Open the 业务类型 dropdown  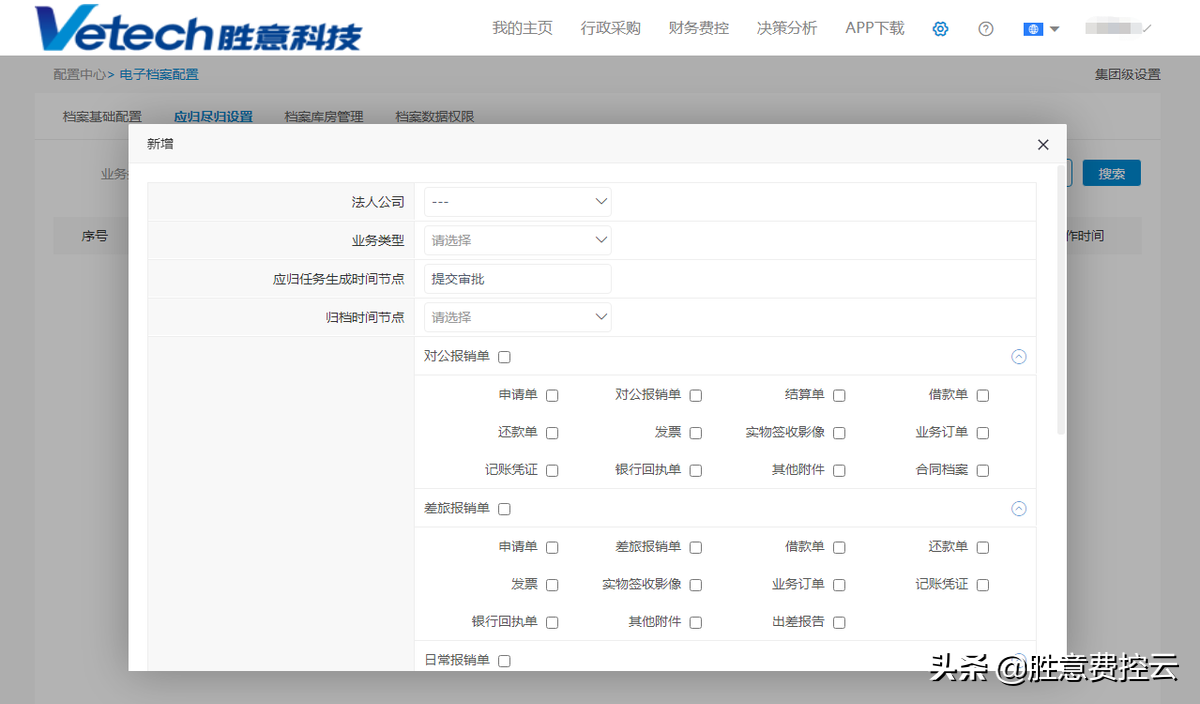click(518, 240)
